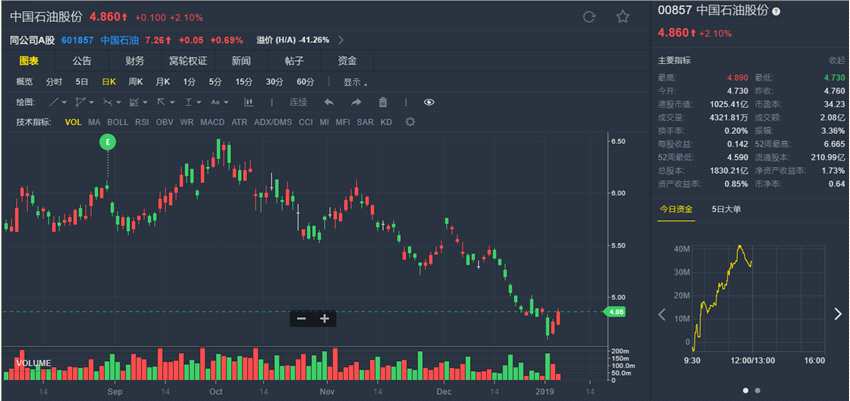This screenshot has height=401, width=850.
Task: Switch to 分时 intraday view
Action: tap(54, 82)
